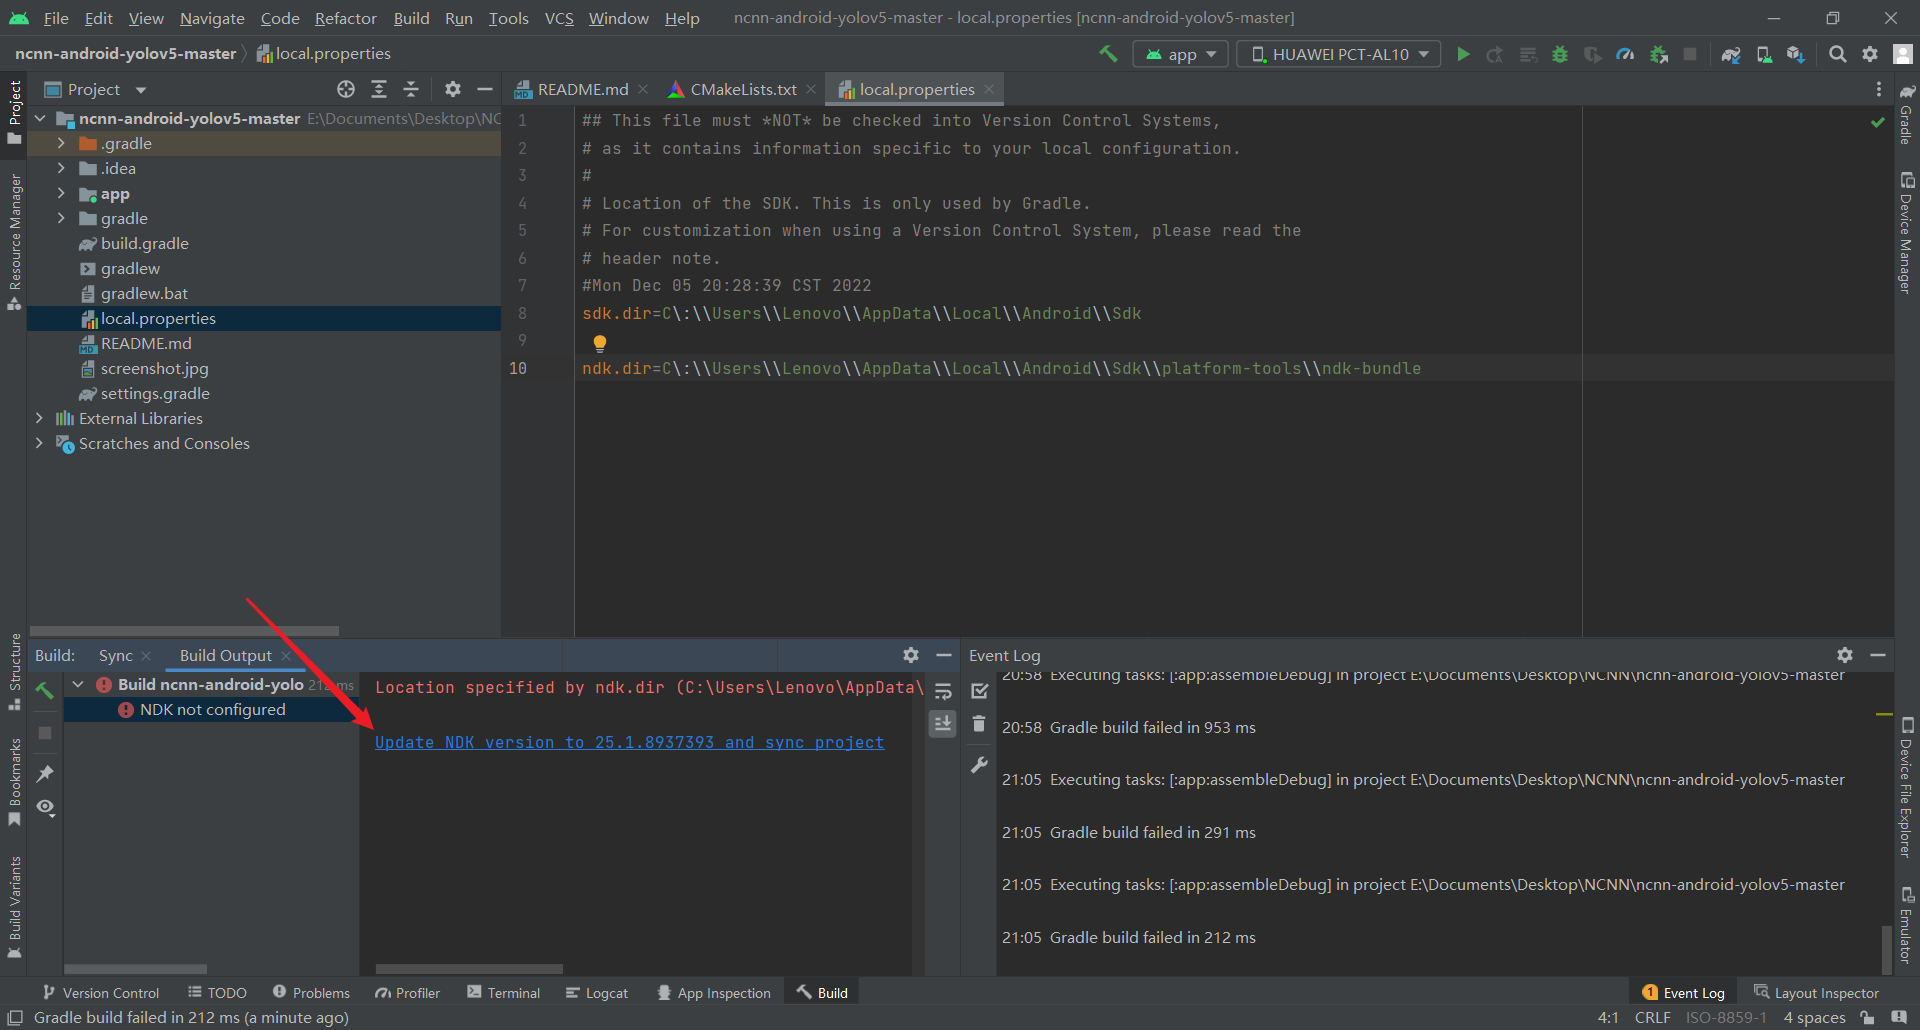Open the app run configuration dropdown
The width and height of the screenshot is (1920, 1030).
click(1180, 53)
